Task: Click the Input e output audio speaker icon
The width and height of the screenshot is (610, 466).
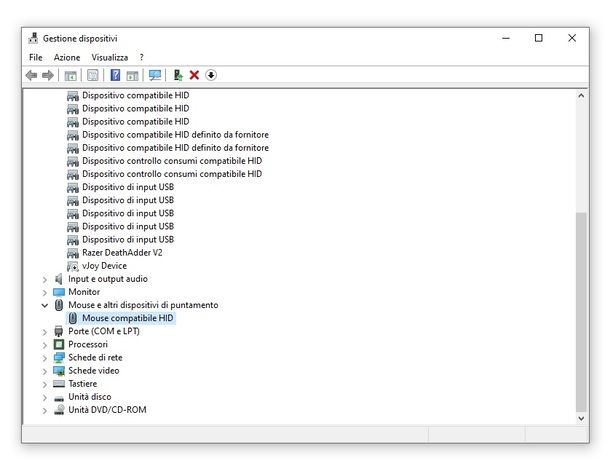Action: pos(59,279)
